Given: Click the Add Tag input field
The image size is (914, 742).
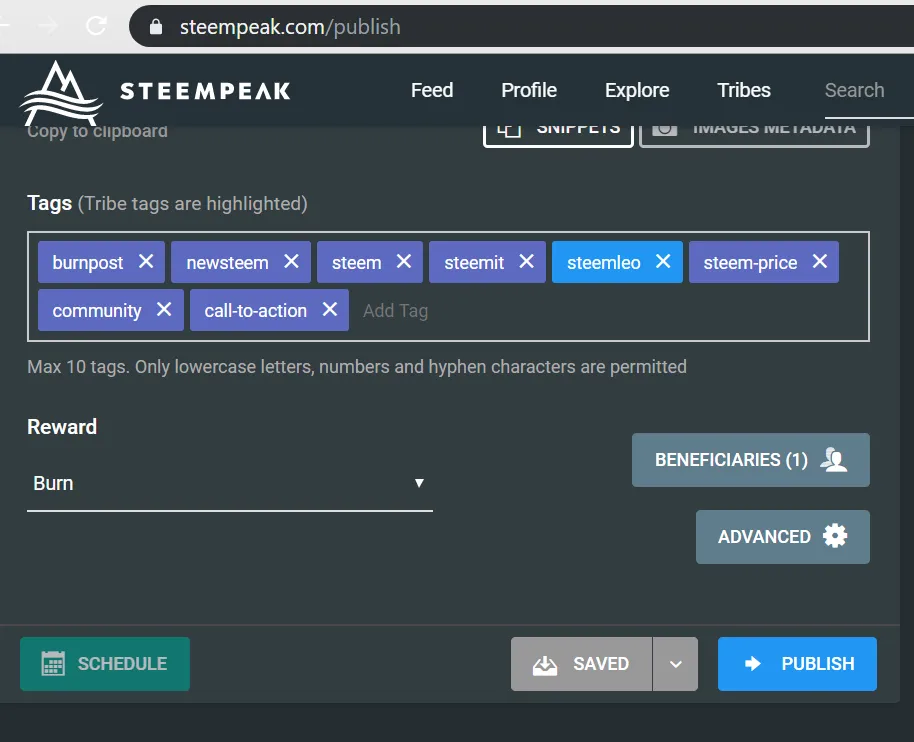Looking at the screenshot, I should click(396, 311).
